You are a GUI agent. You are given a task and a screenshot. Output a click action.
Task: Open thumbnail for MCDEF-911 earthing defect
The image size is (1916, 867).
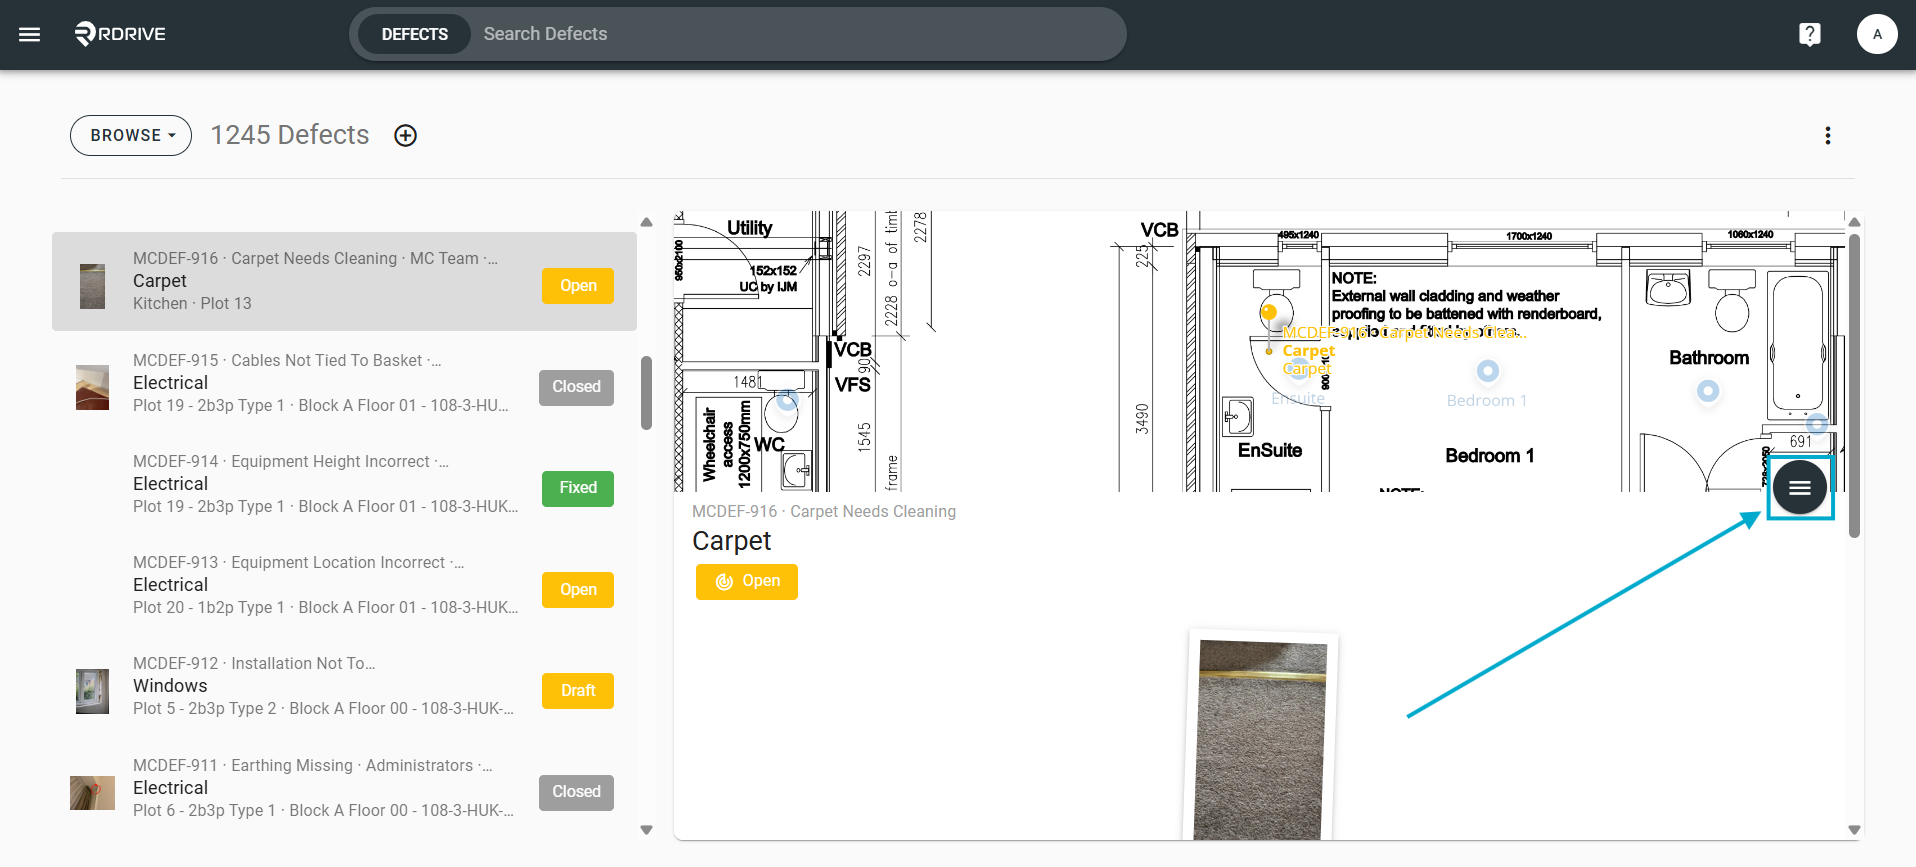pyautogui.click(x=93, y=792)
